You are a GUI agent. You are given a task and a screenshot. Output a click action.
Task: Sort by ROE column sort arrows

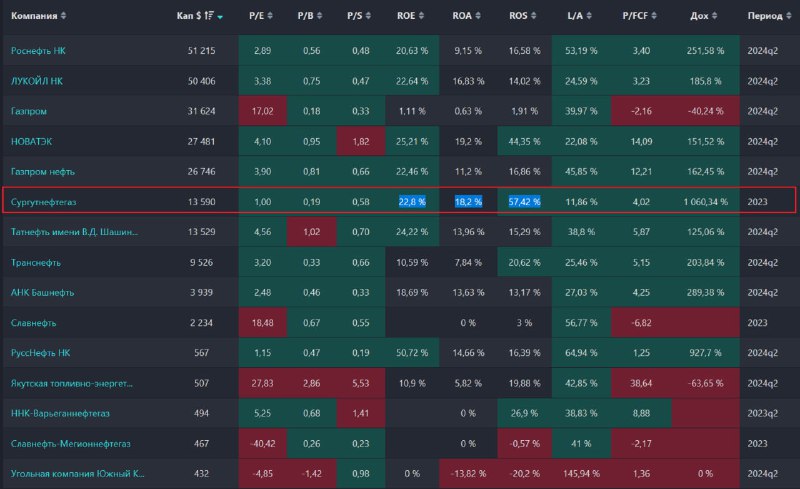[x=421, y=16]
